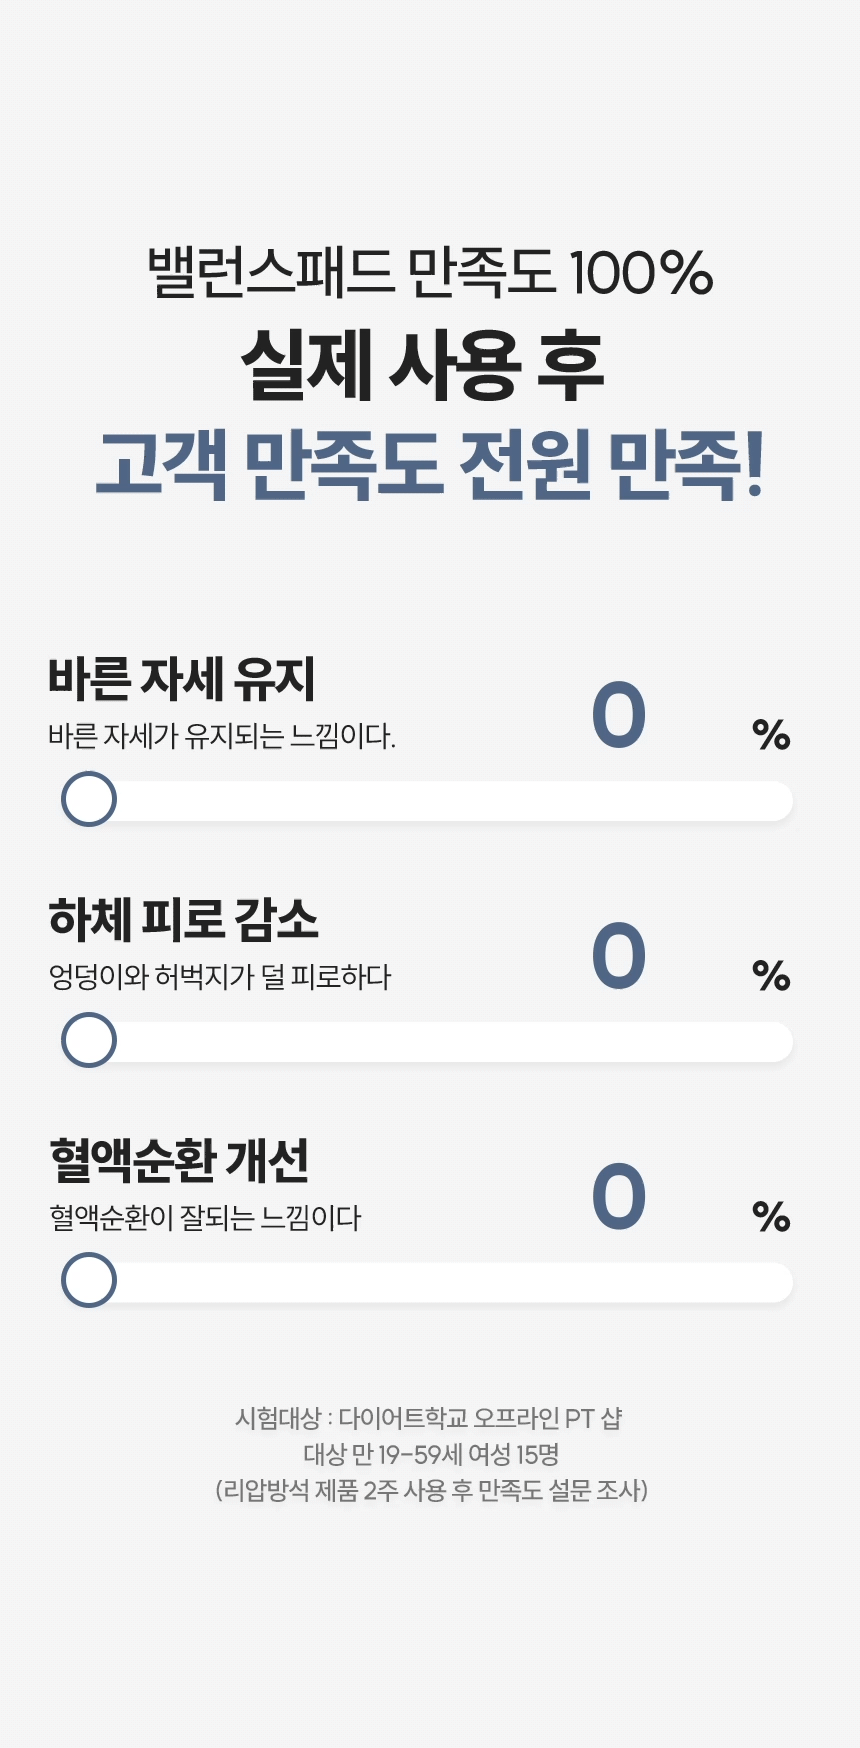Viewport: 860px width, 1748px height.
Task: Click 엉덩이와 허벅지가 덜 피로하다 description
Action: (220, 977)
